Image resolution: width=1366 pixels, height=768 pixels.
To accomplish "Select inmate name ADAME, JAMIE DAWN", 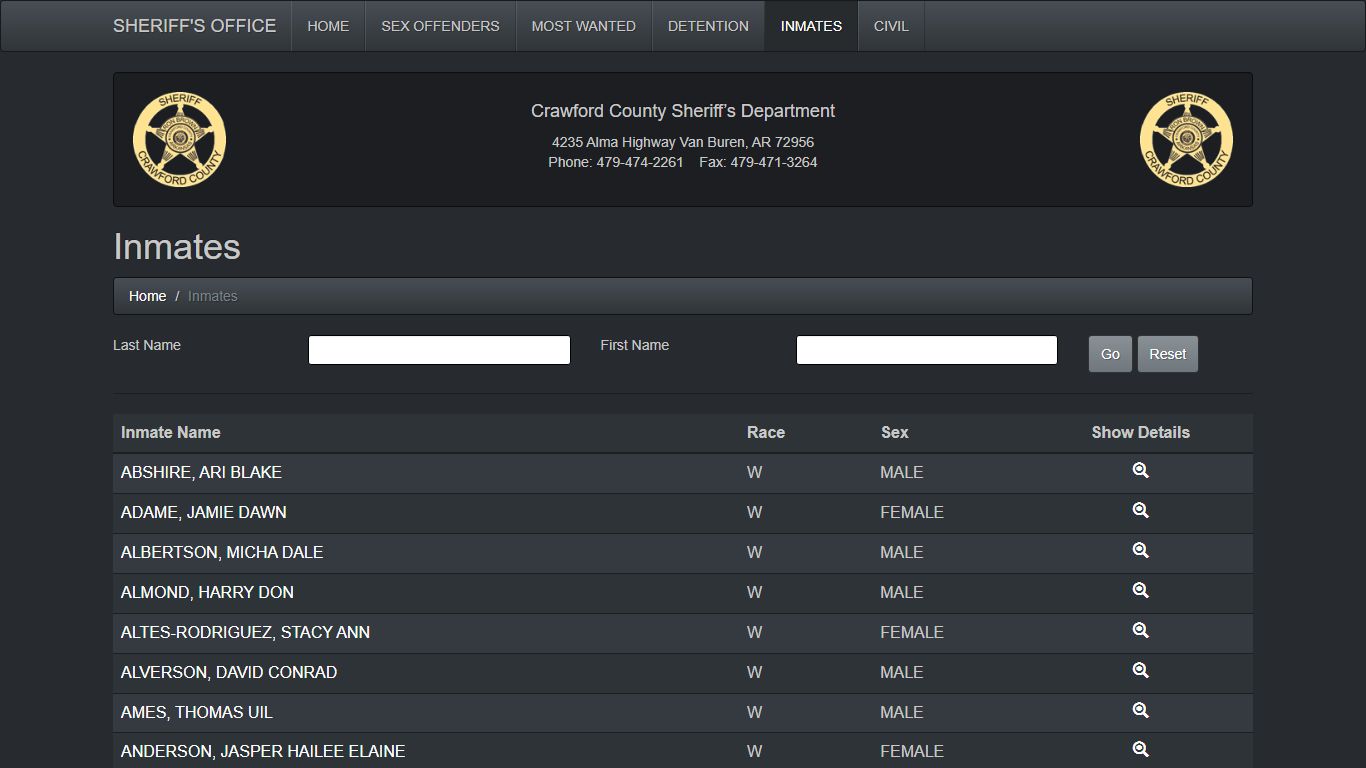I will [x=204, y=512].
